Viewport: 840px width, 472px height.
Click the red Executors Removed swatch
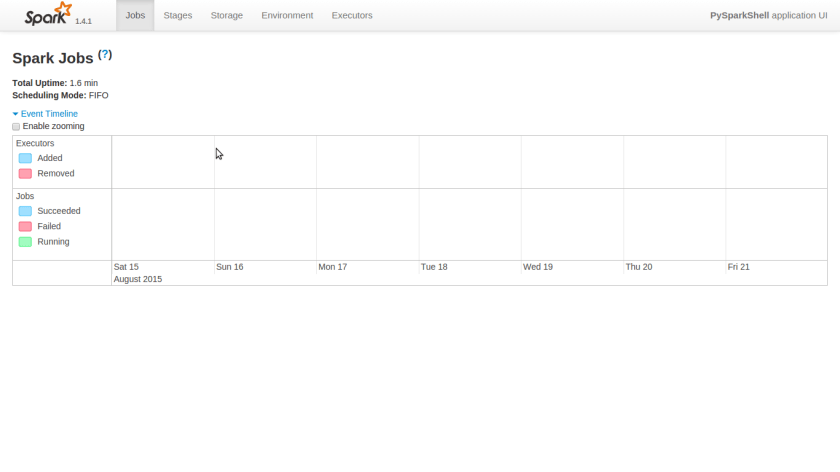[x=25, y=174]
